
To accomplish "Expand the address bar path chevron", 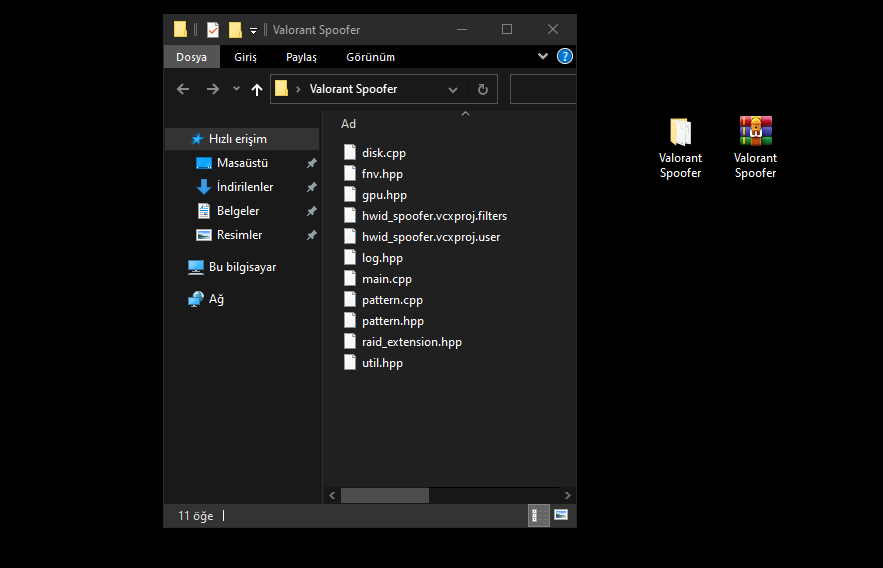I will (298, 89).
